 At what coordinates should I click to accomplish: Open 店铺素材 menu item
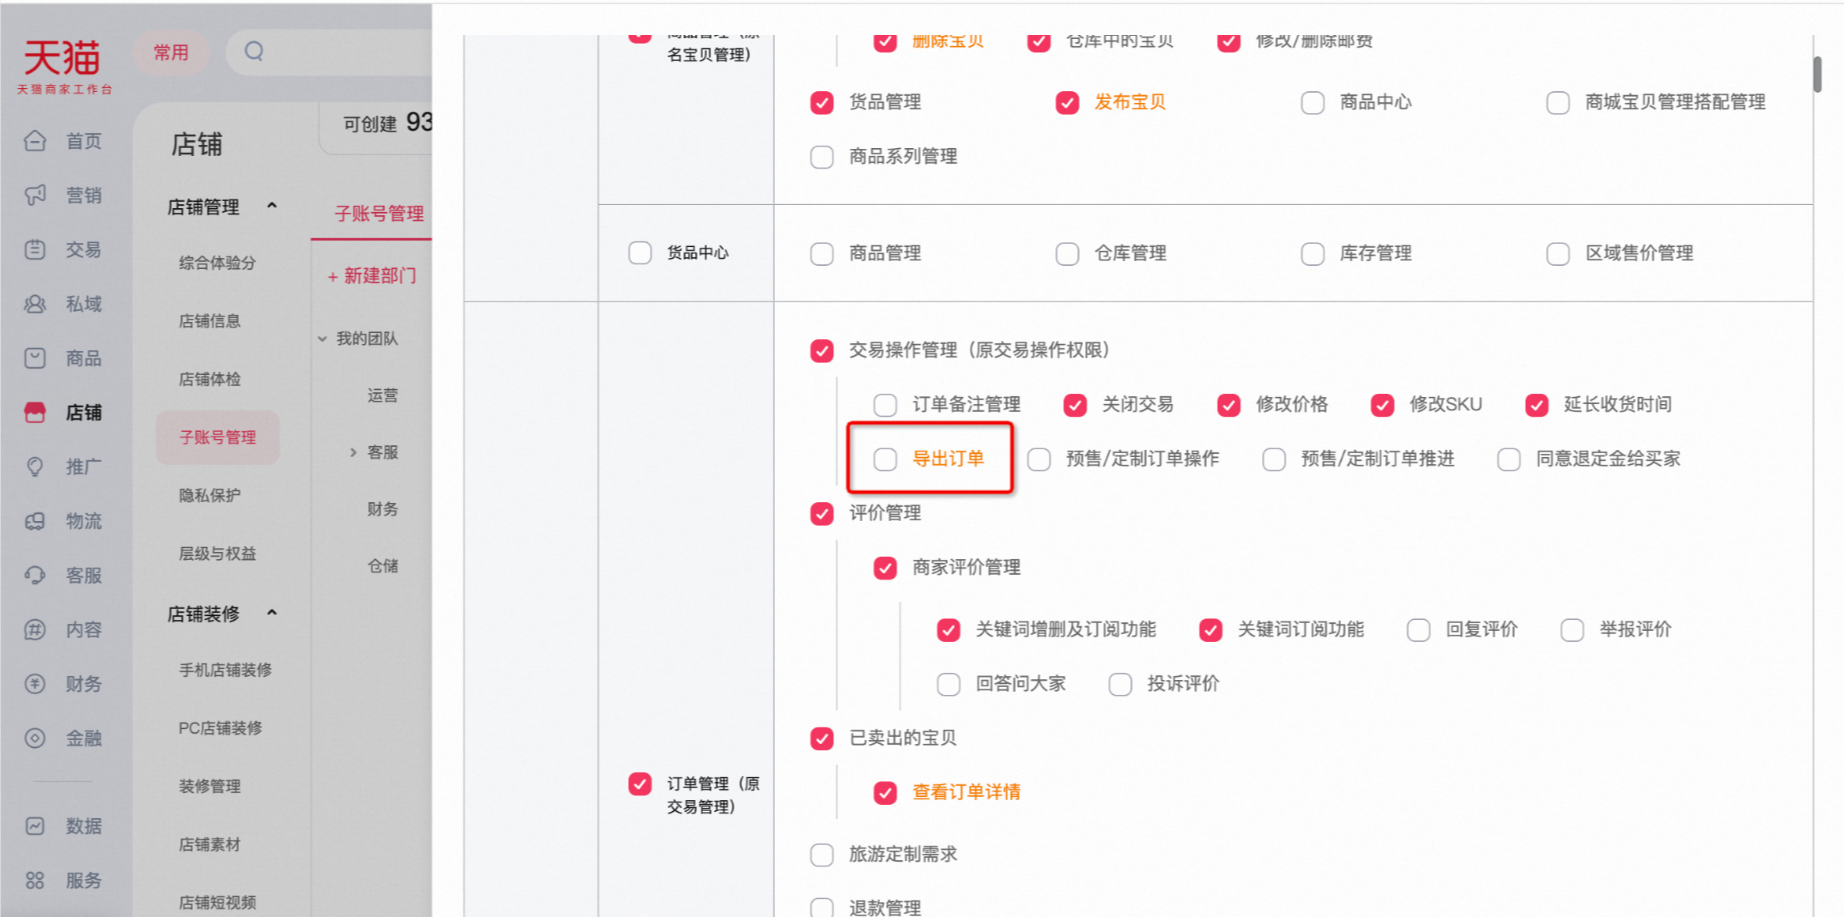tap(209, 844)
